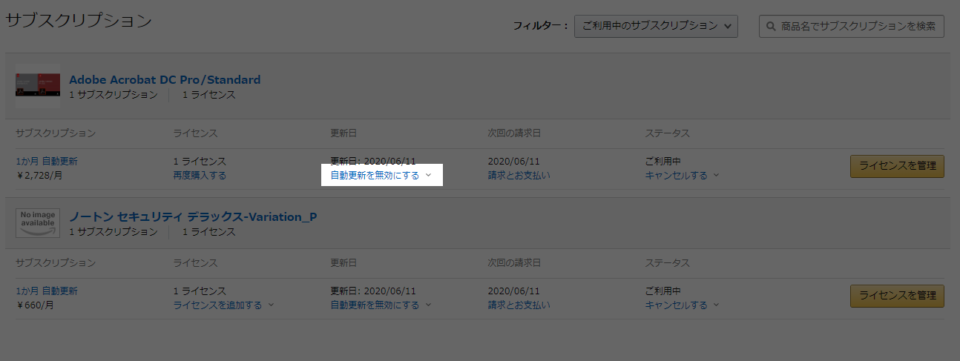Viewport: 960px width, 361px height.
Task: Expand the highlighted 自動更新を無効にする option for Adobe
Action: (381, 176)
